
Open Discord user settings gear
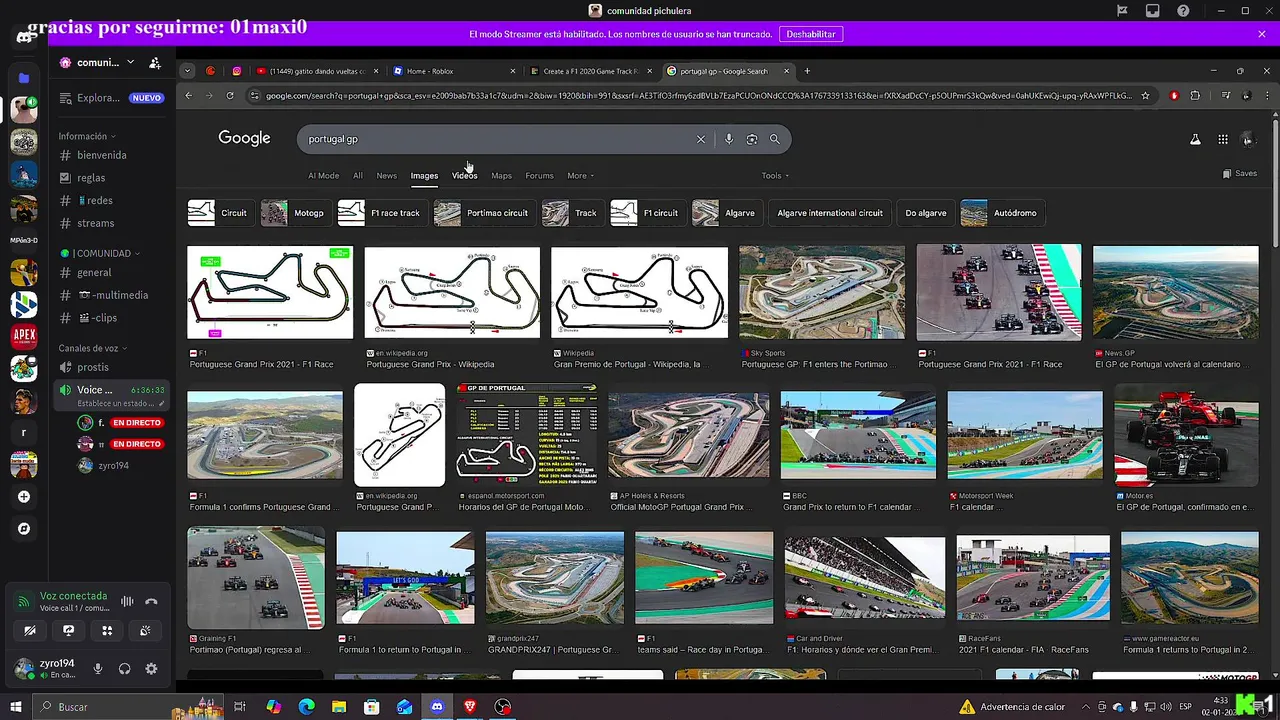pos(151,669)
